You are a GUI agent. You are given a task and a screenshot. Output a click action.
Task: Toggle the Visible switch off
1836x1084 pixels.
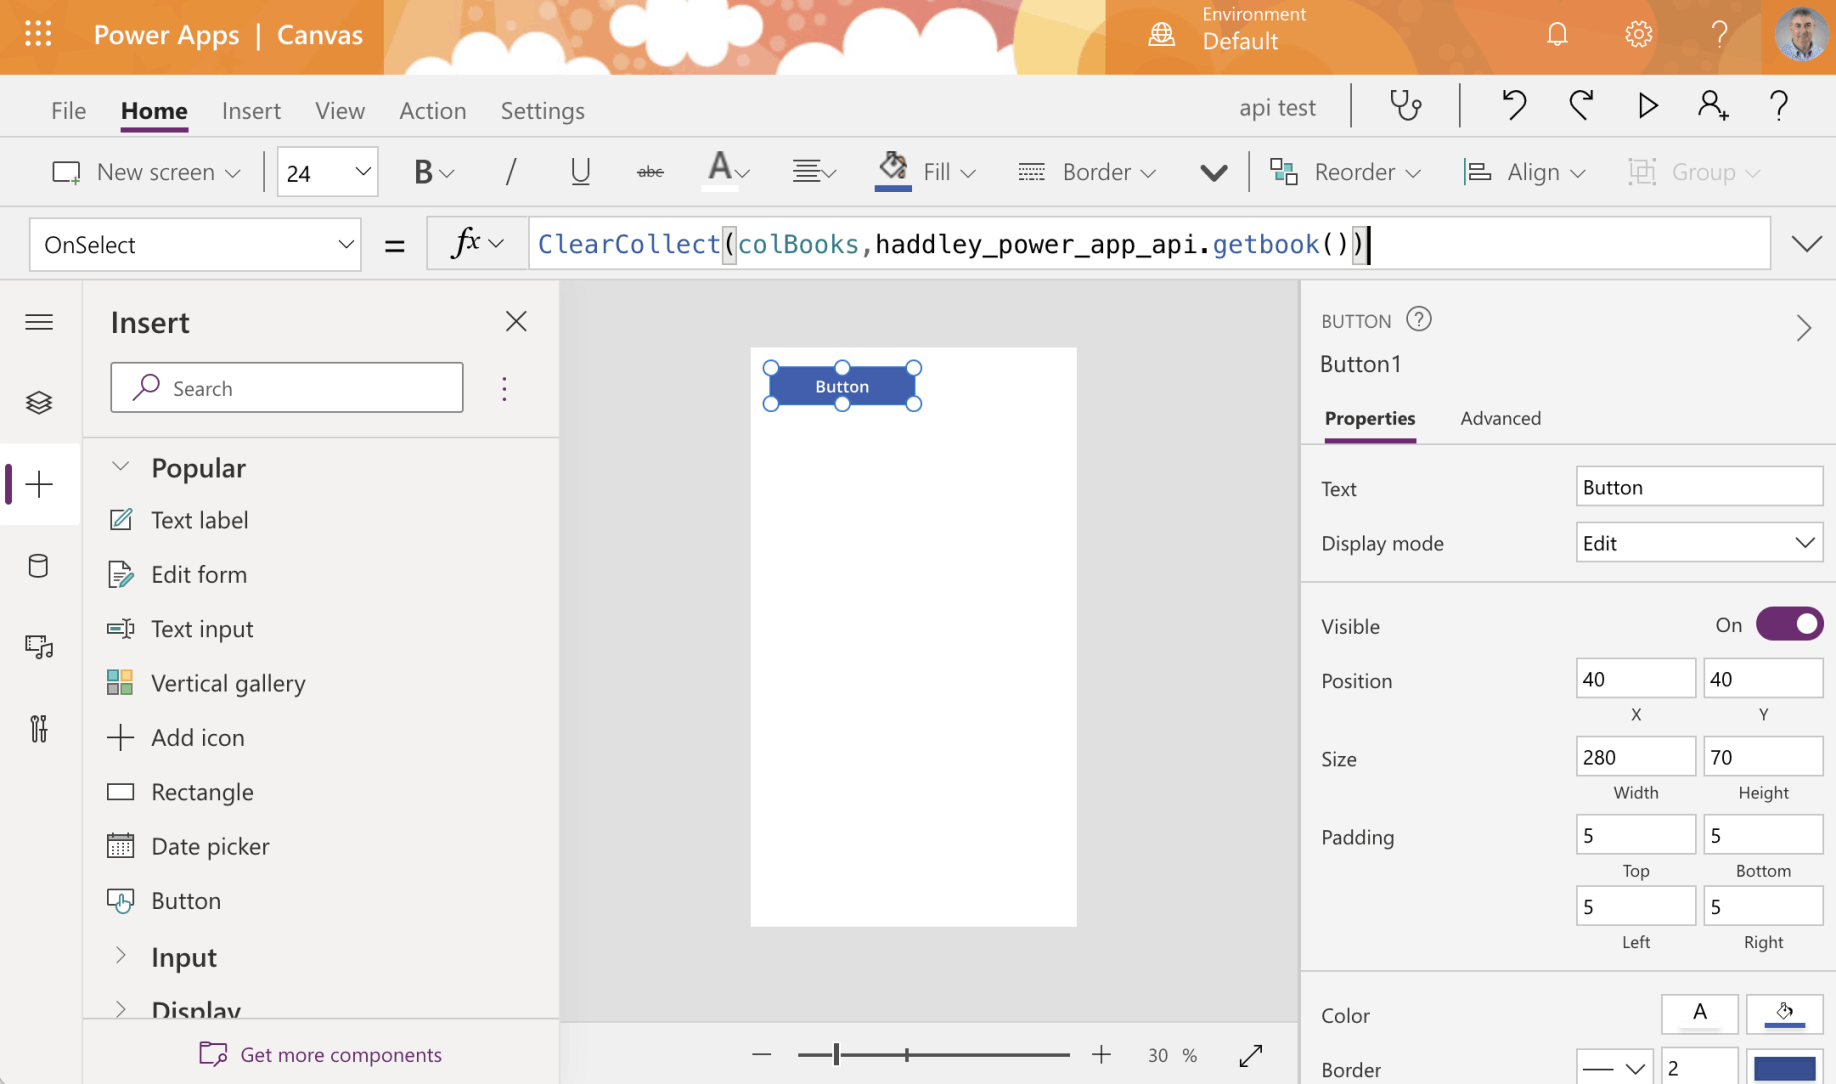point(1789,625)
